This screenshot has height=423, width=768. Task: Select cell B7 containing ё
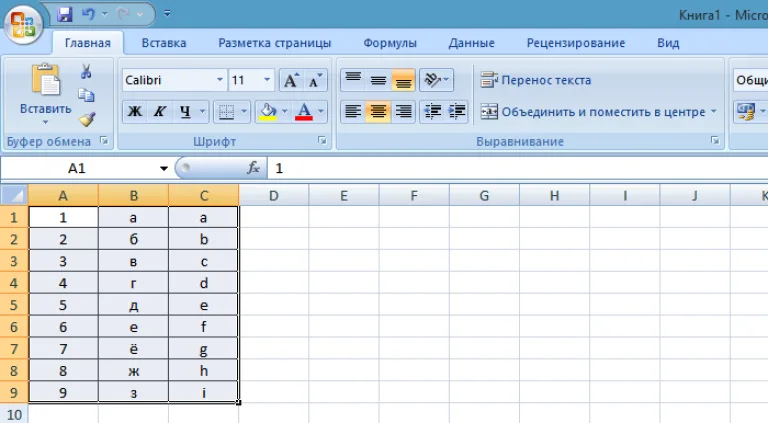pyautogui.click(x=133, y=349)
